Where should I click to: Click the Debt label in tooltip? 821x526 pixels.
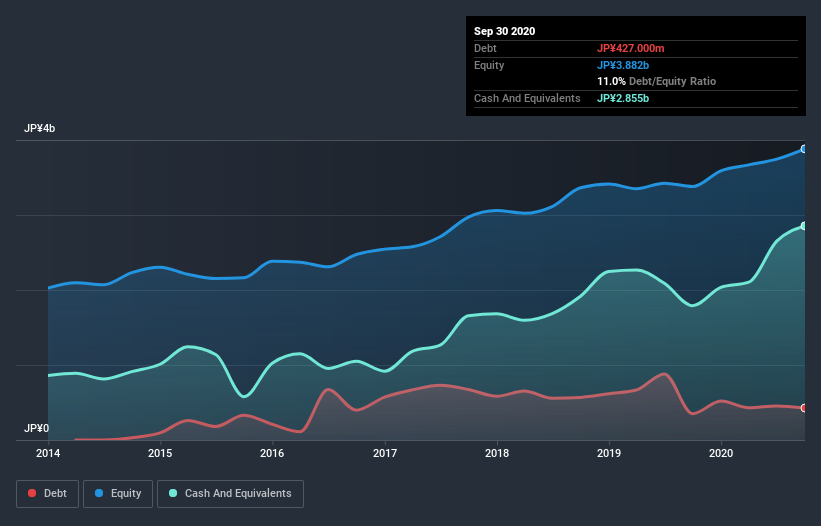(485, 48)
